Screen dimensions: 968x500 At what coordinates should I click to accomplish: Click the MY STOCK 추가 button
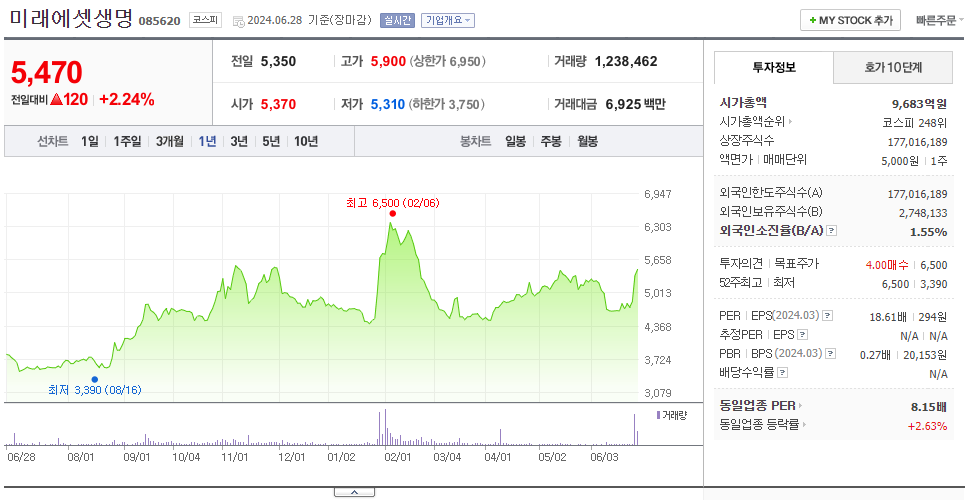851,20
